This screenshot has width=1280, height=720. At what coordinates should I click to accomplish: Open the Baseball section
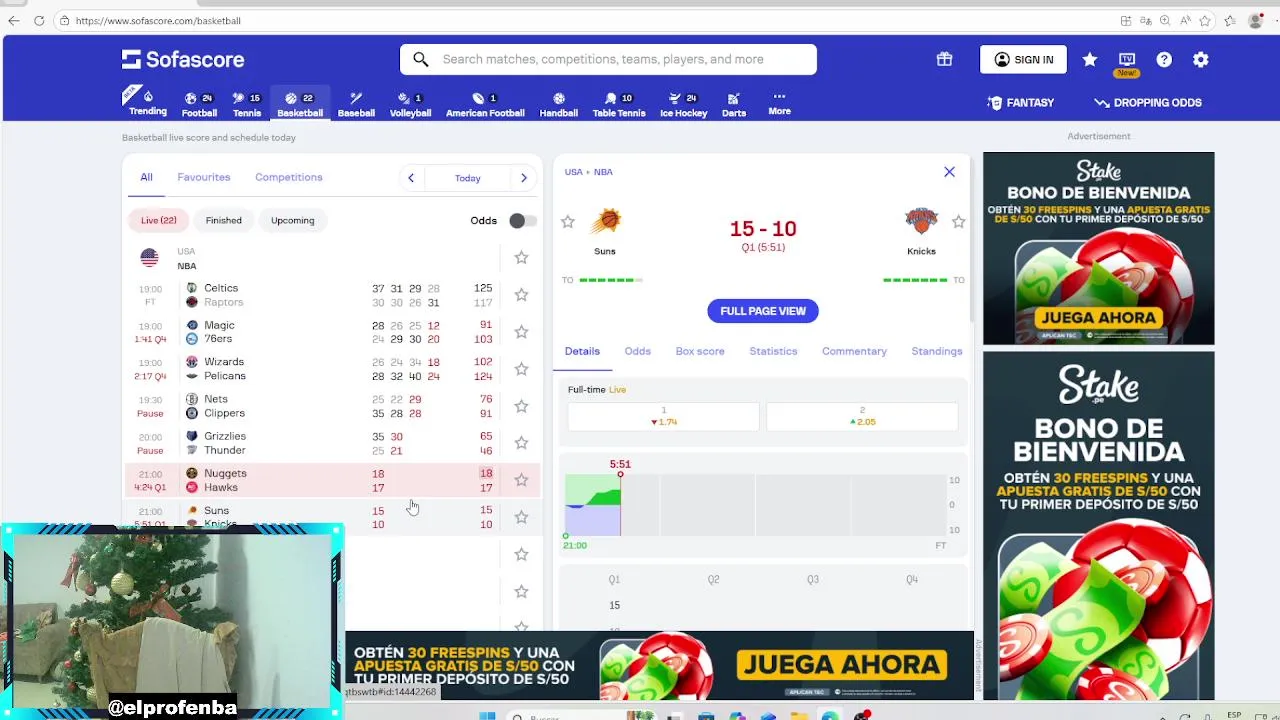pyautogui.click(x=356, y=104)
